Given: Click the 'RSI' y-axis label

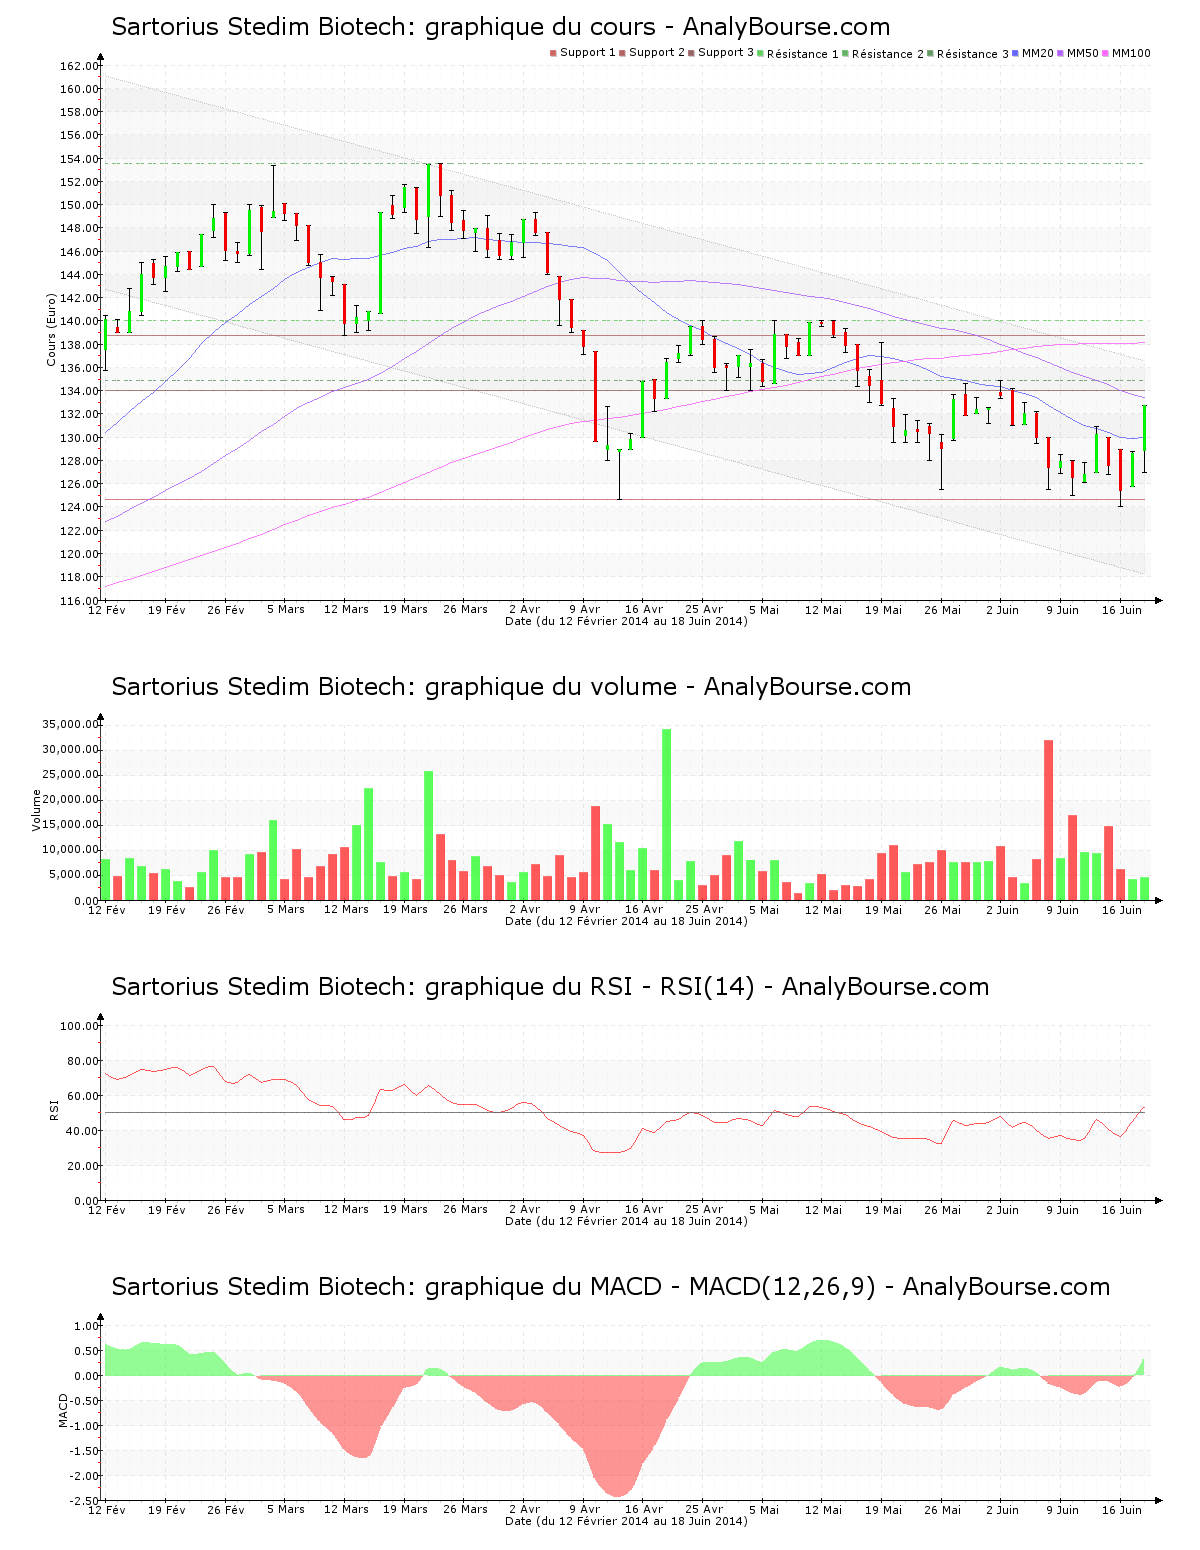Looking at the screenshot, I should click(53, 1109).
